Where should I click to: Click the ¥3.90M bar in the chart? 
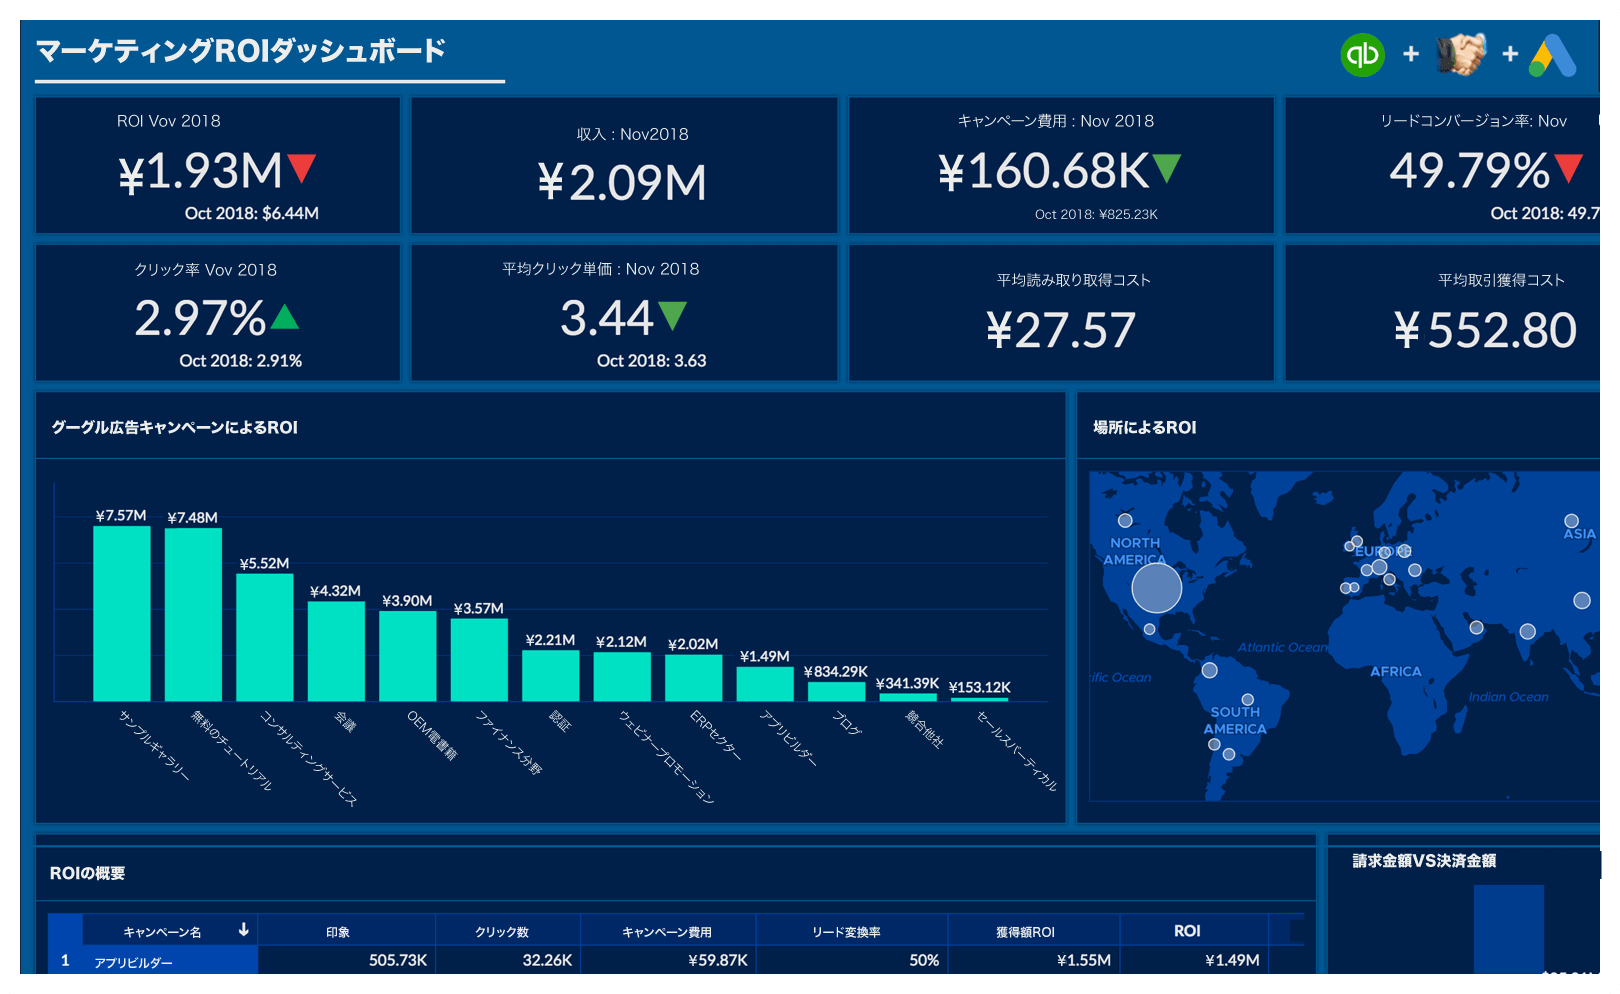408,656
